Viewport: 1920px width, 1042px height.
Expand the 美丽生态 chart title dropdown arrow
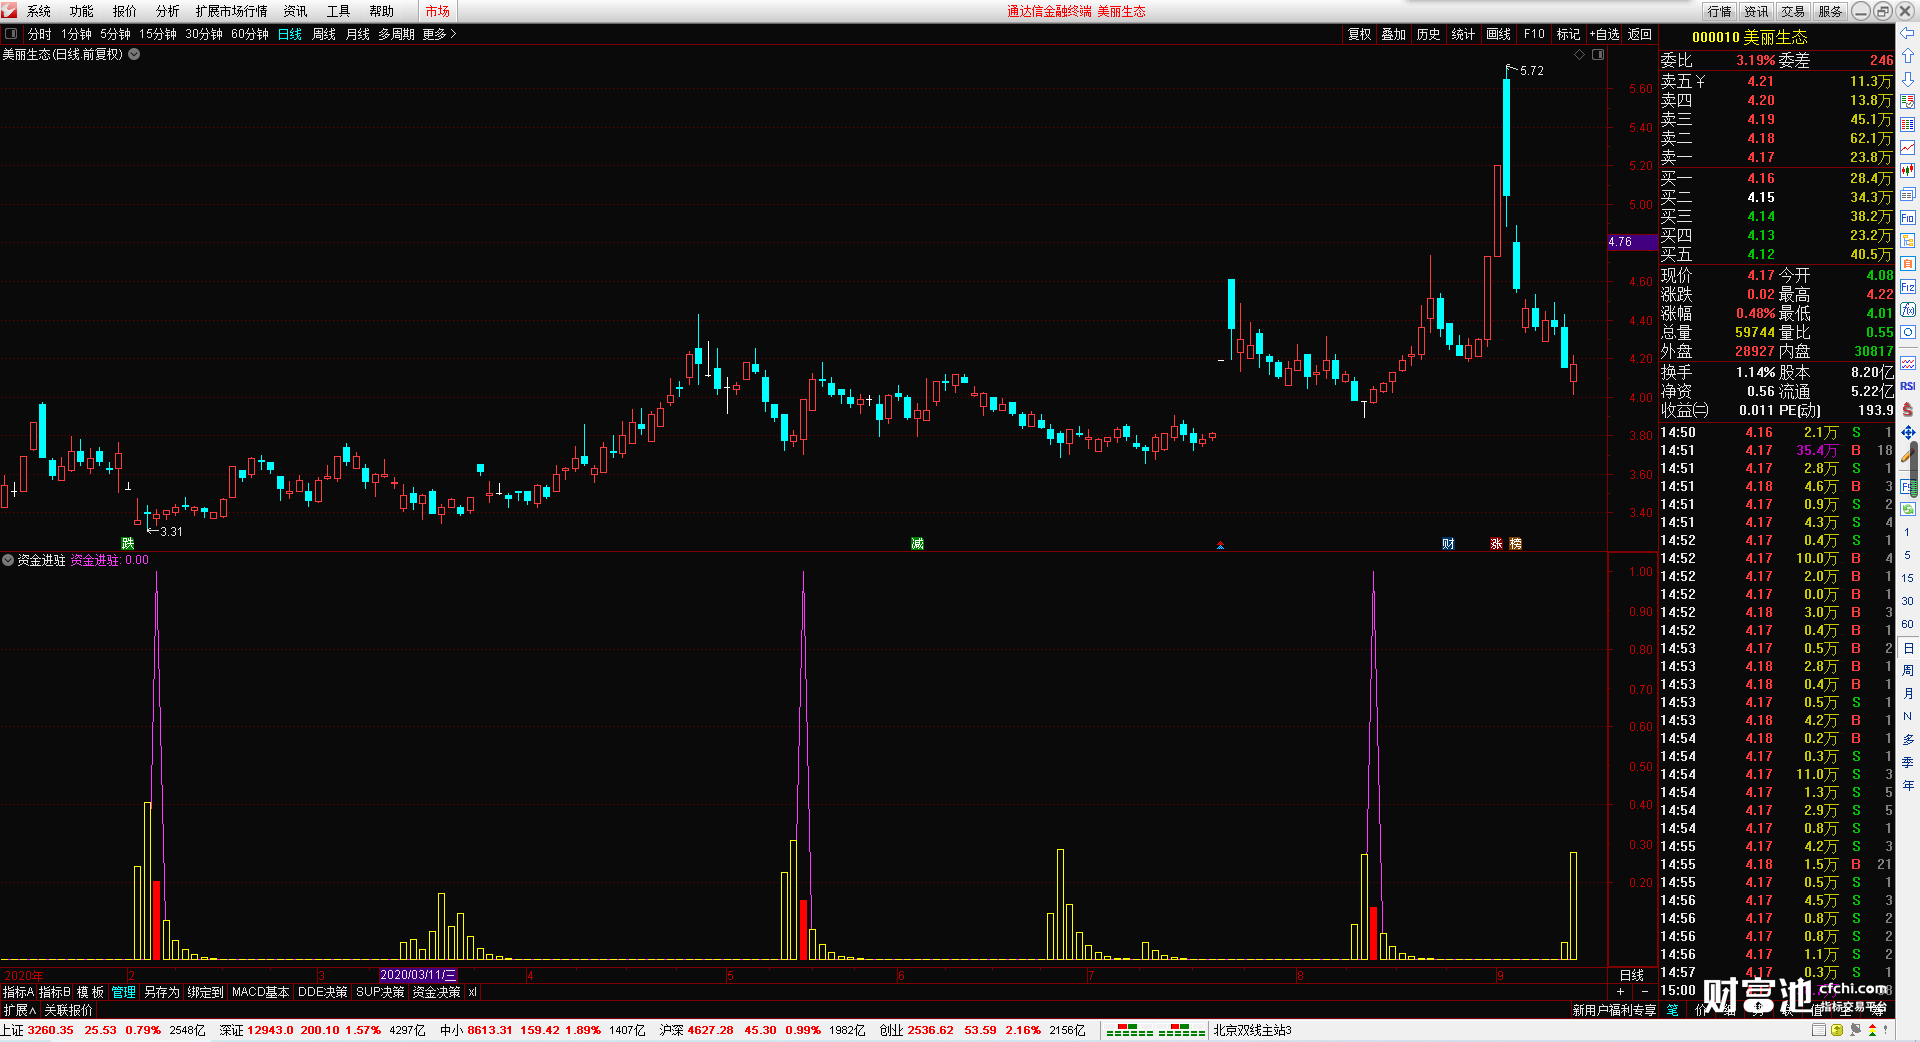coord(134,55)
